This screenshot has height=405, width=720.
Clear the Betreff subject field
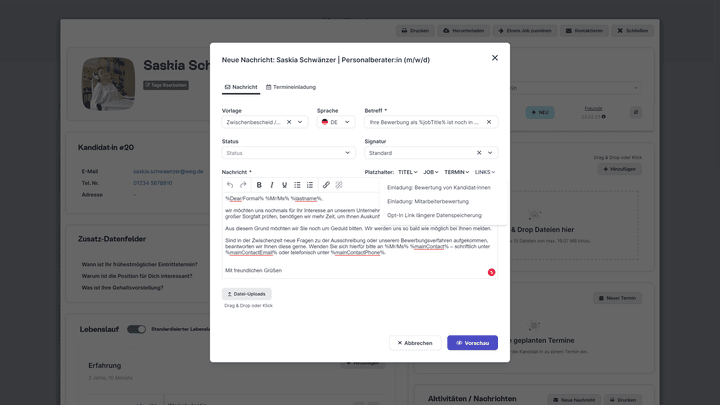coord(489,122)
